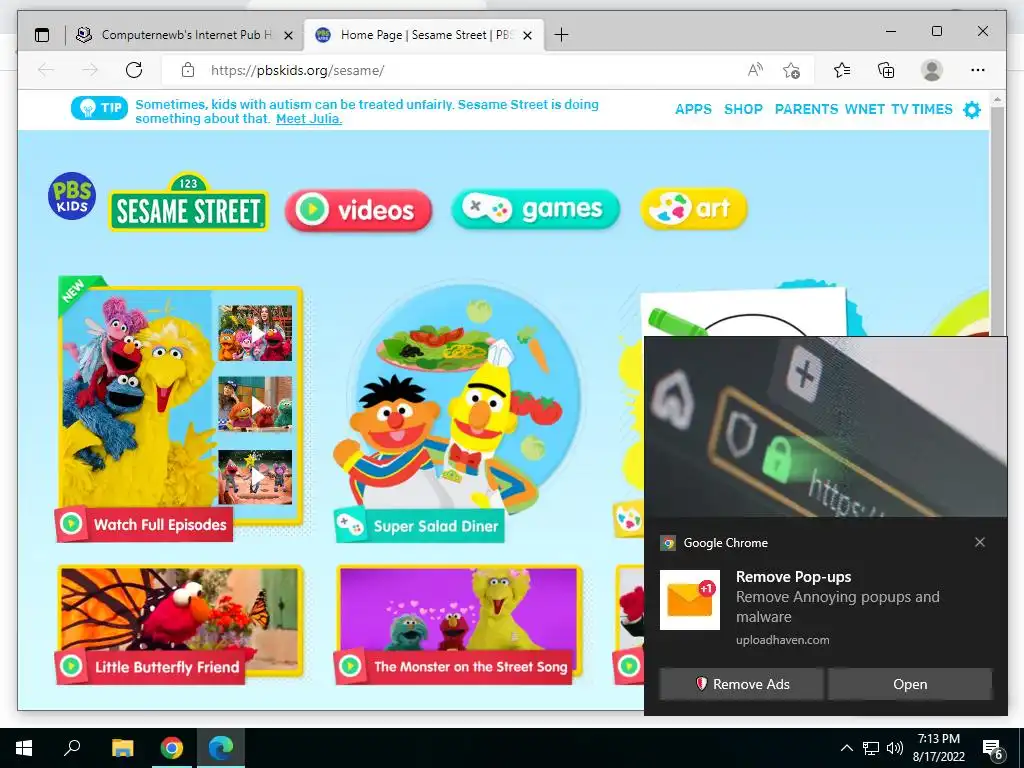
Task: Close the Sesame Street tab
Action: click(528, 35)
